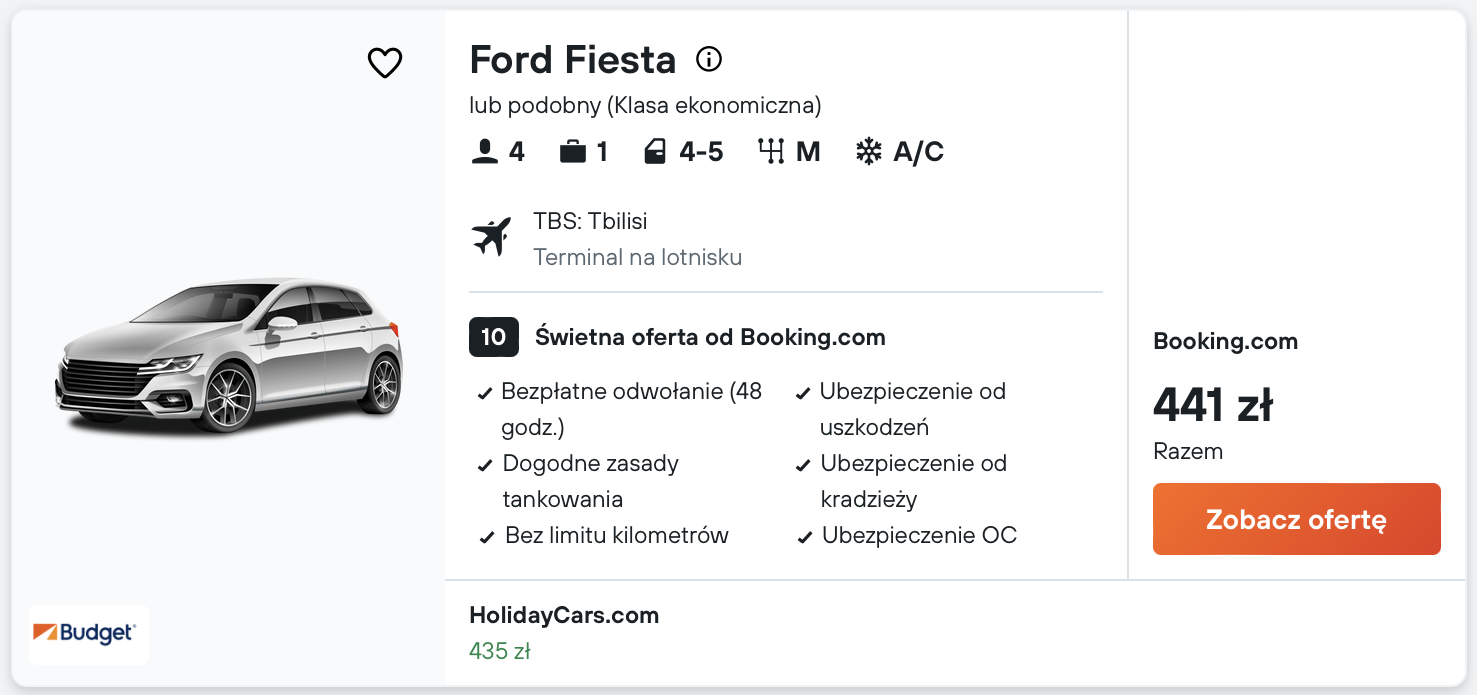Screen dimensions: 1477x695
Task: Click the silver car thumbnail image
Action: tap(229, 355)
